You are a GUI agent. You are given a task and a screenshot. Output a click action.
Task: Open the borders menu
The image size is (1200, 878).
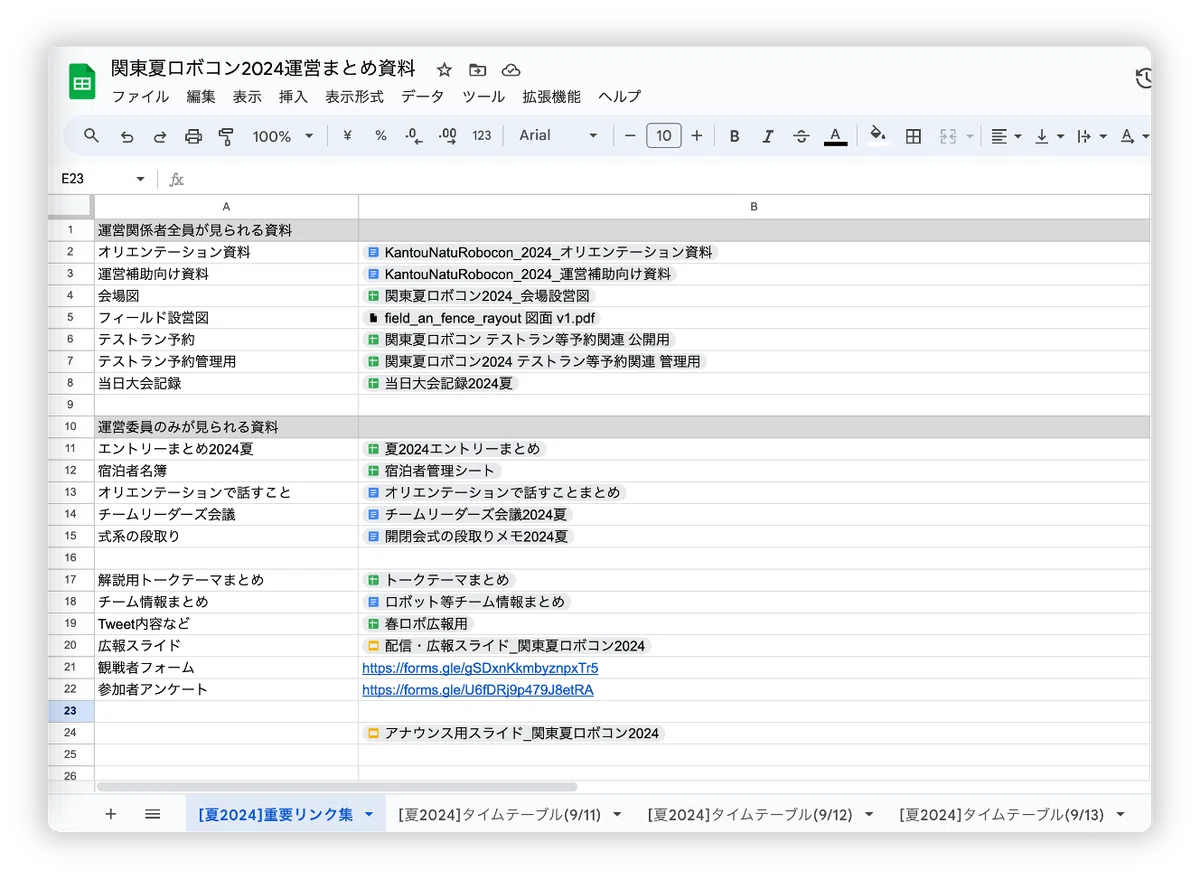coord(913,136)
